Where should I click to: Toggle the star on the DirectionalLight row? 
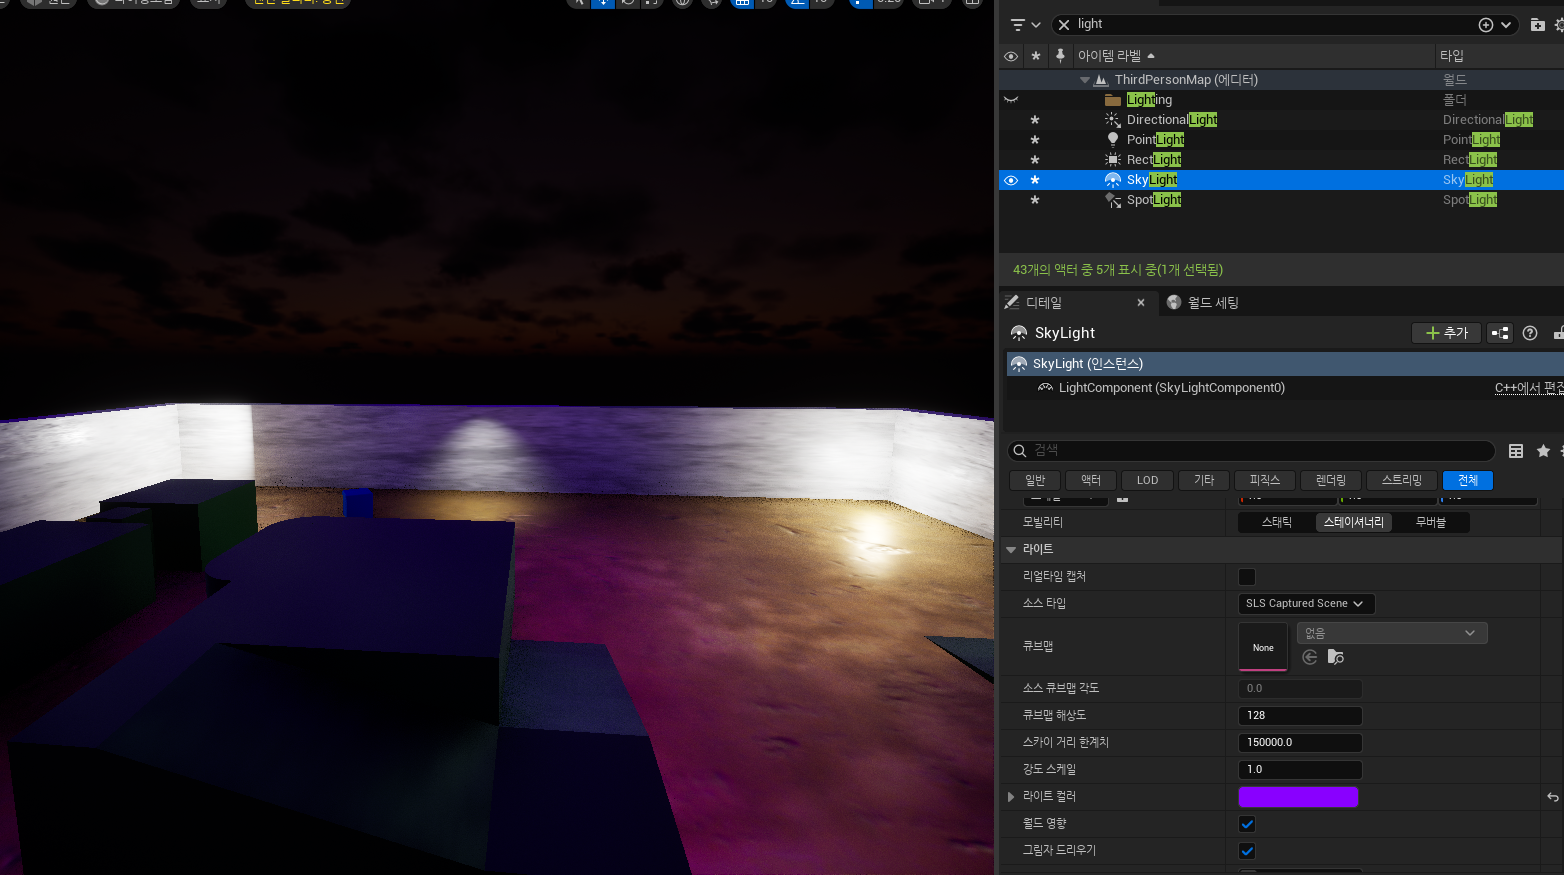(1035, 120)
